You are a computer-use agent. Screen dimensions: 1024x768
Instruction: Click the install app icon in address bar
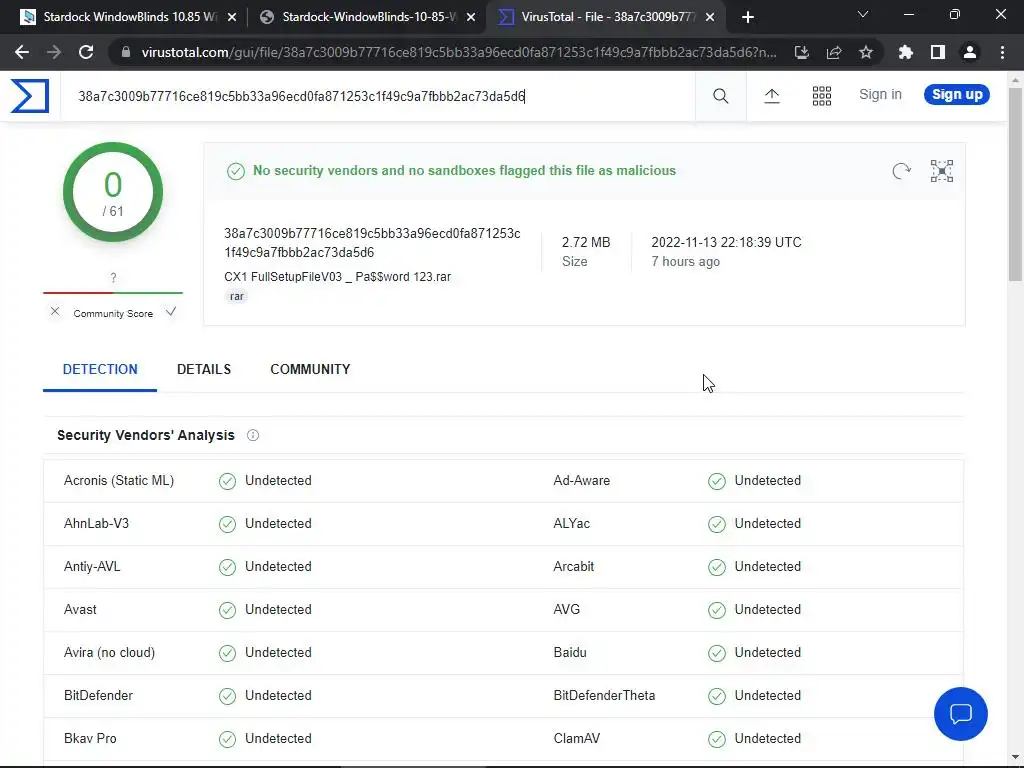coord(801,52)
